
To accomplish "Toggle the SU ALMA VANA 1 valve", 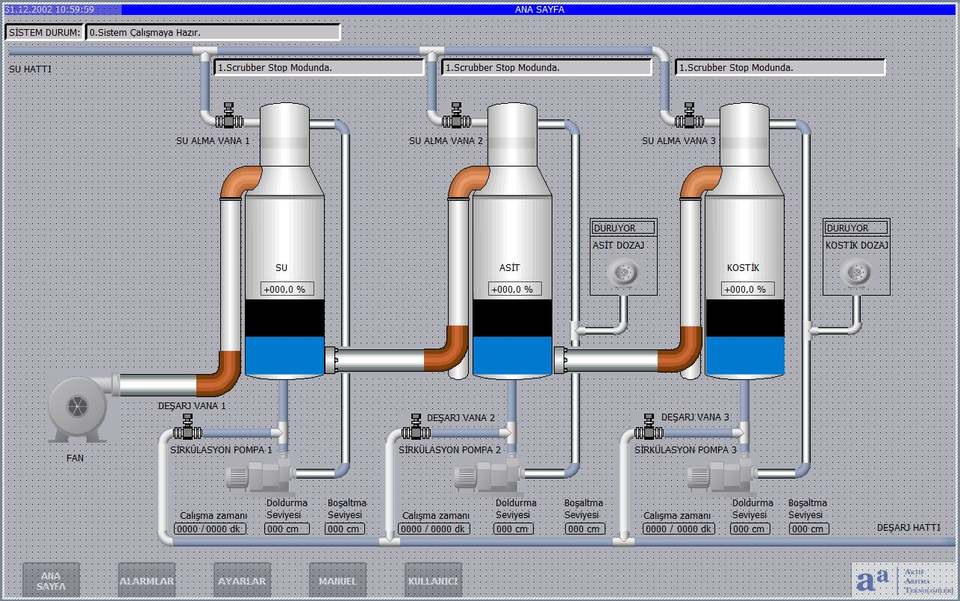I will point(229,117).
